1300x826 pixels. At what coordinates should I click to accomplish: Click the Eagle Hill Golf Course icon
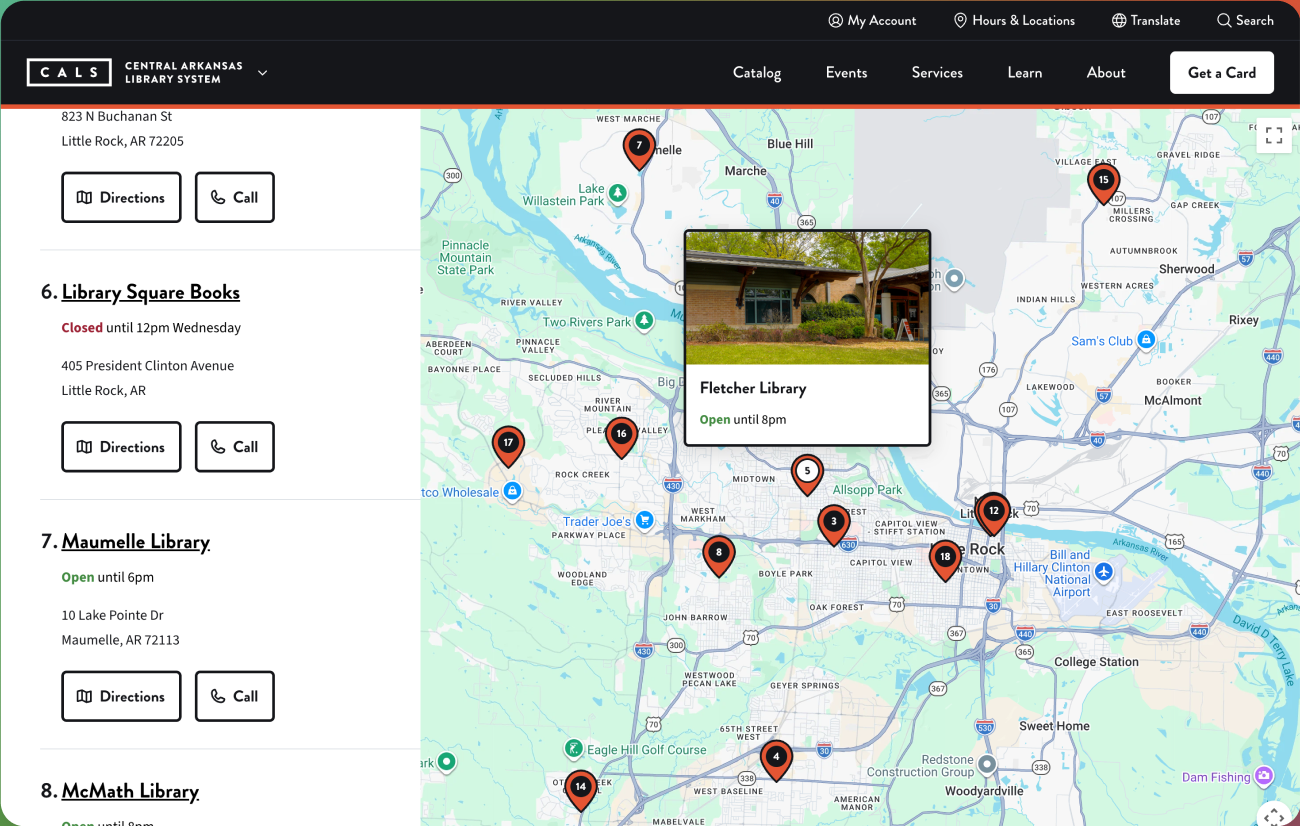[x=573, y=748]
